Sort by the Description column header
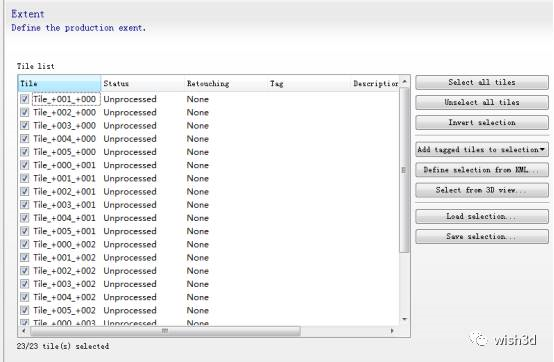This screenshot has width=554, height=362. pos(375,84)
